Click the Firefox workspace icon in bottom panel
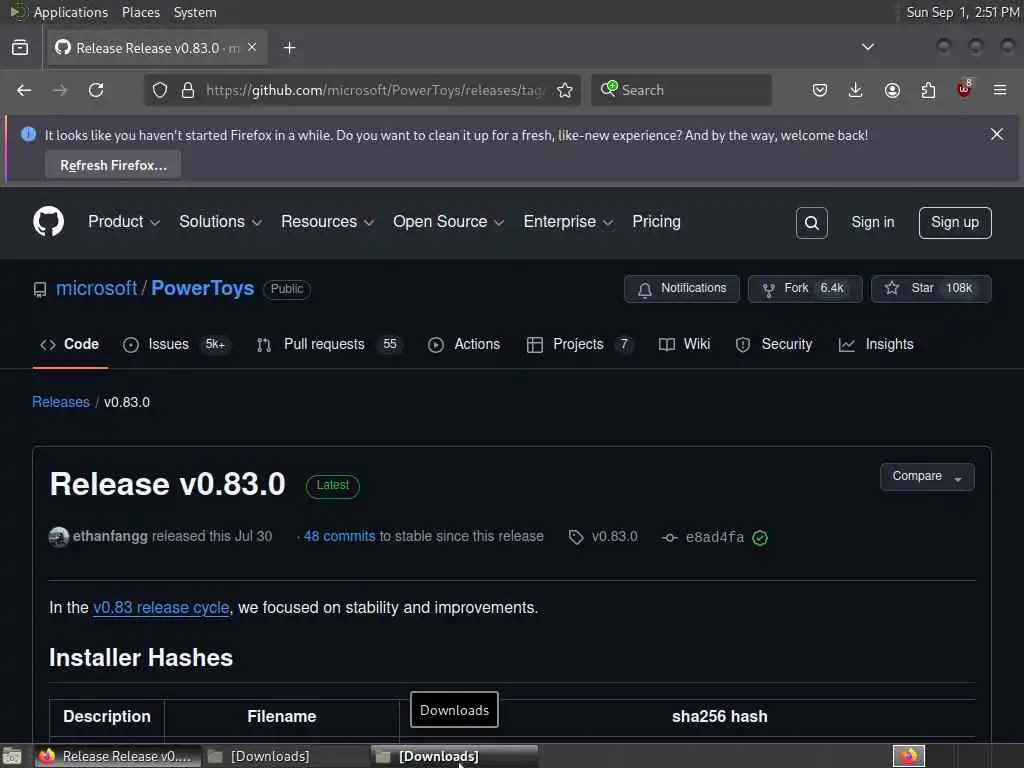The width and height of the screenshot is (1024, 768). coord(909,756)
